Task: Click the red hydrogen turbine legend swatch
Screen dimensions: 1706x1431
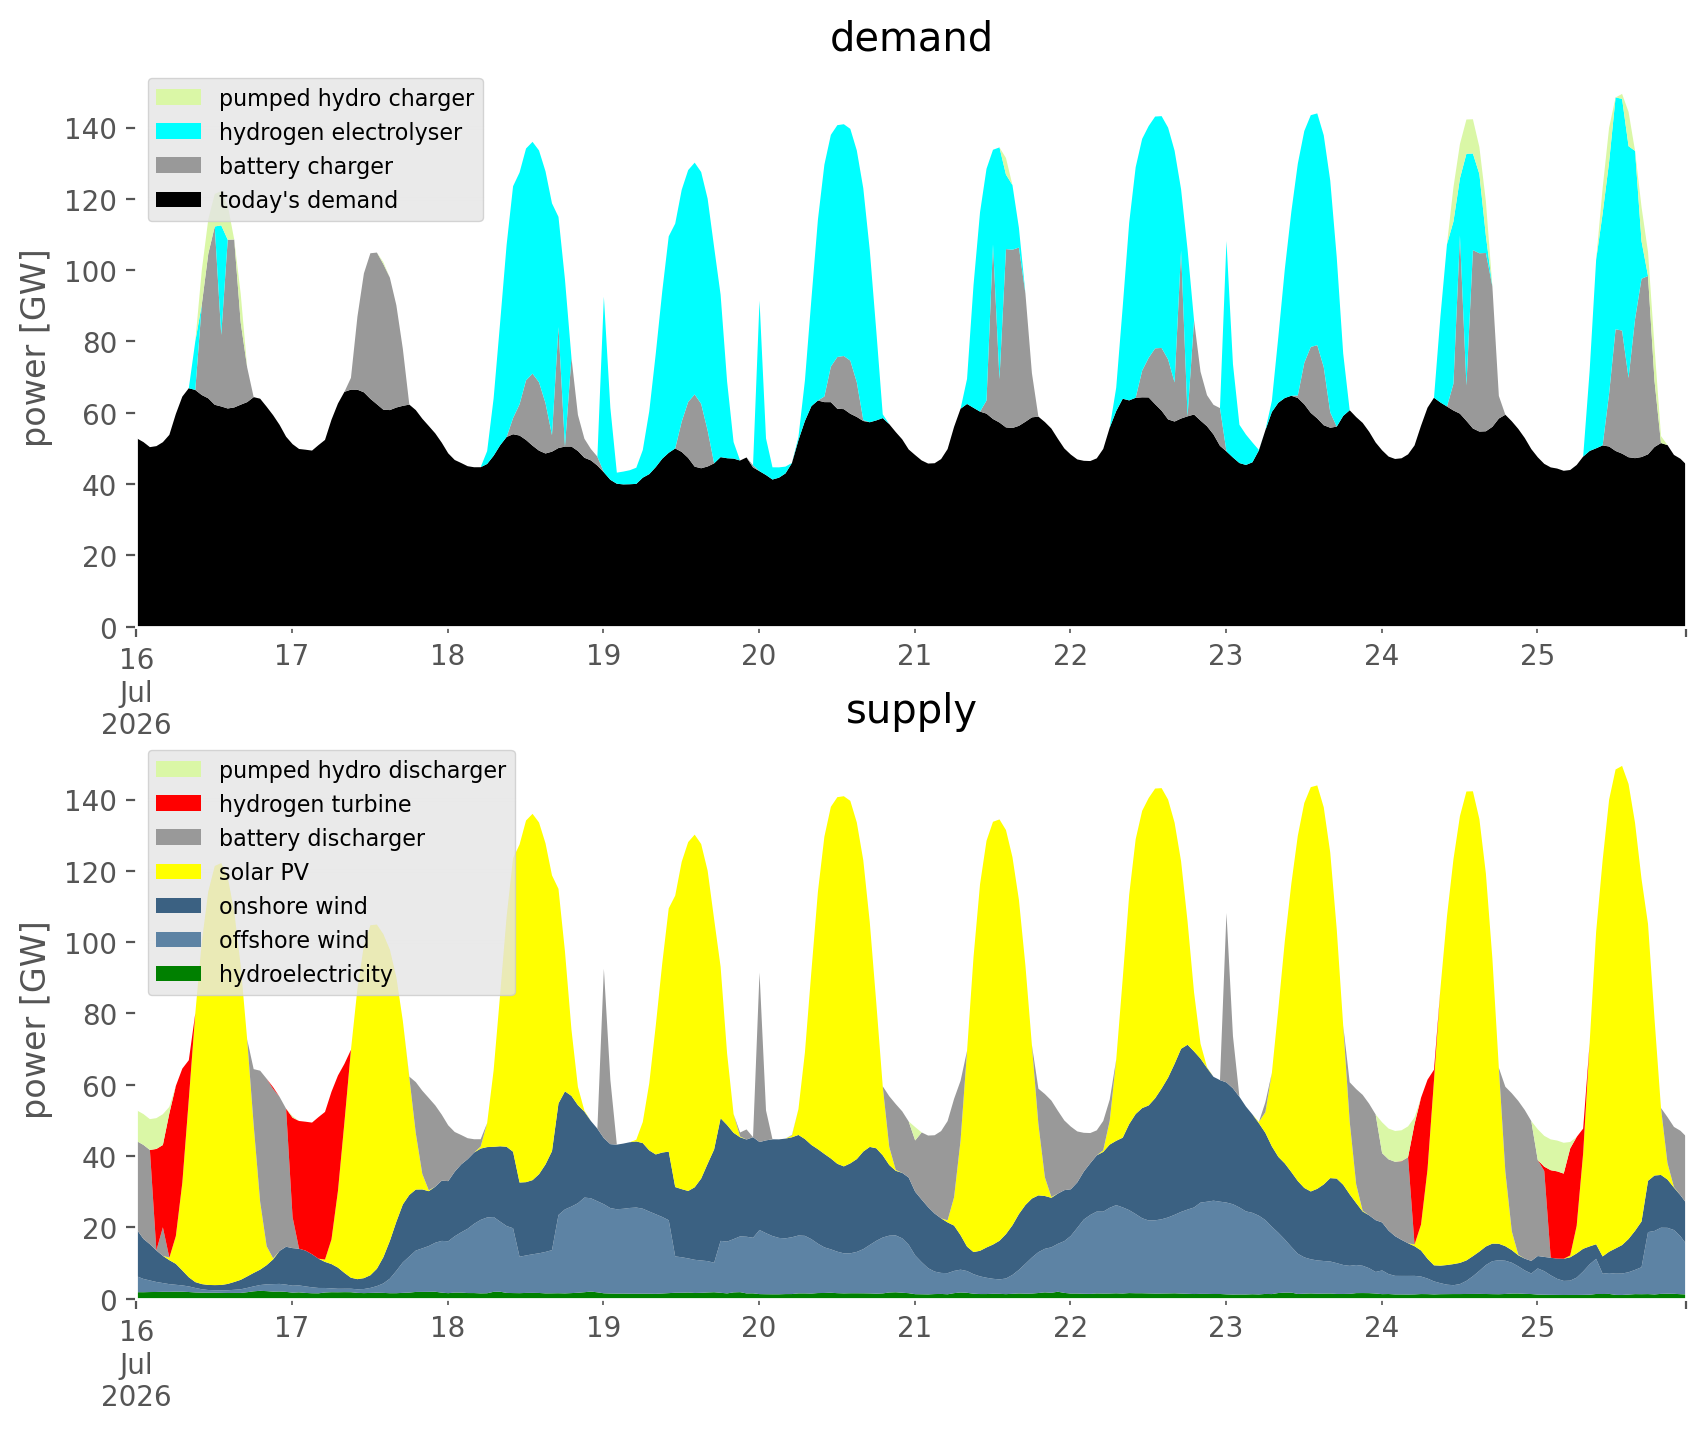Action: (180, 804)
